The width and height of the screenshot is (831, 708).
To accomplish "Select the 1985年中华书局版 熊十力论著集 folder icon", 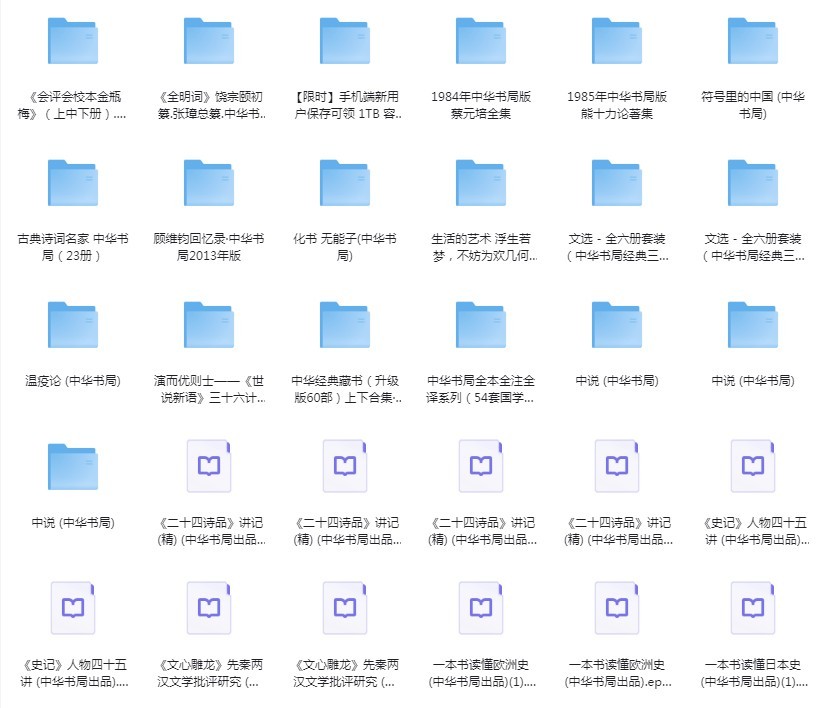I will click(x=617, y=41).
